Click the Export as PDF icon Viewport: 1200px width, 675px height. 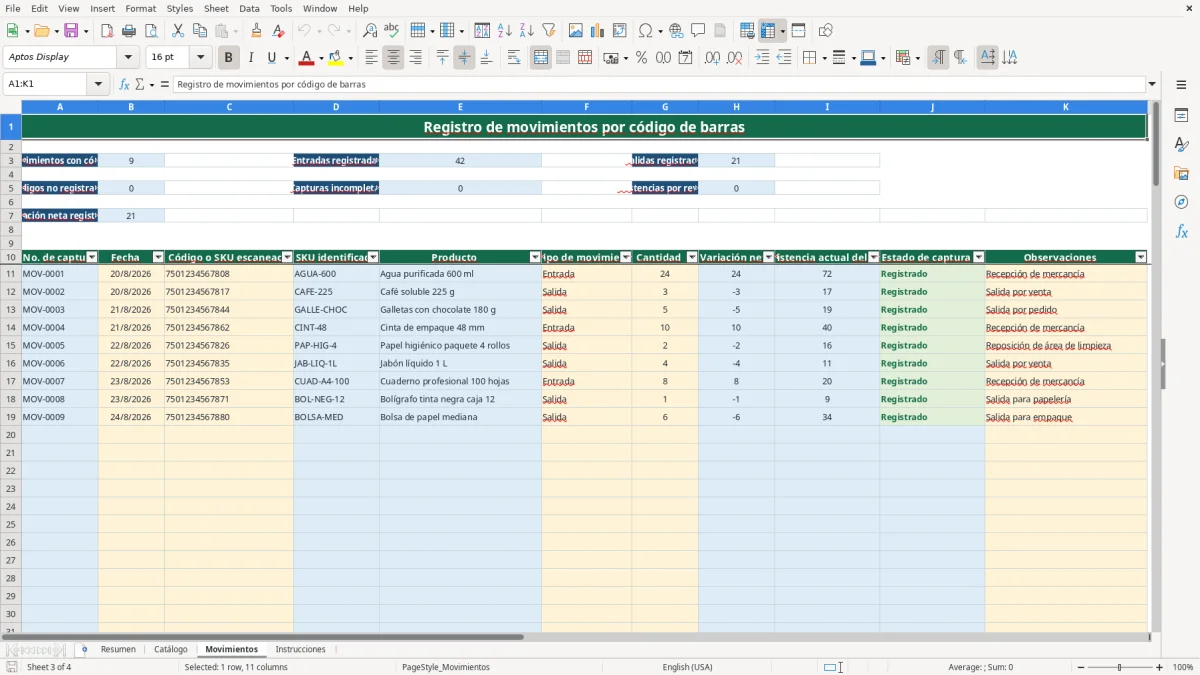point(107,31)
